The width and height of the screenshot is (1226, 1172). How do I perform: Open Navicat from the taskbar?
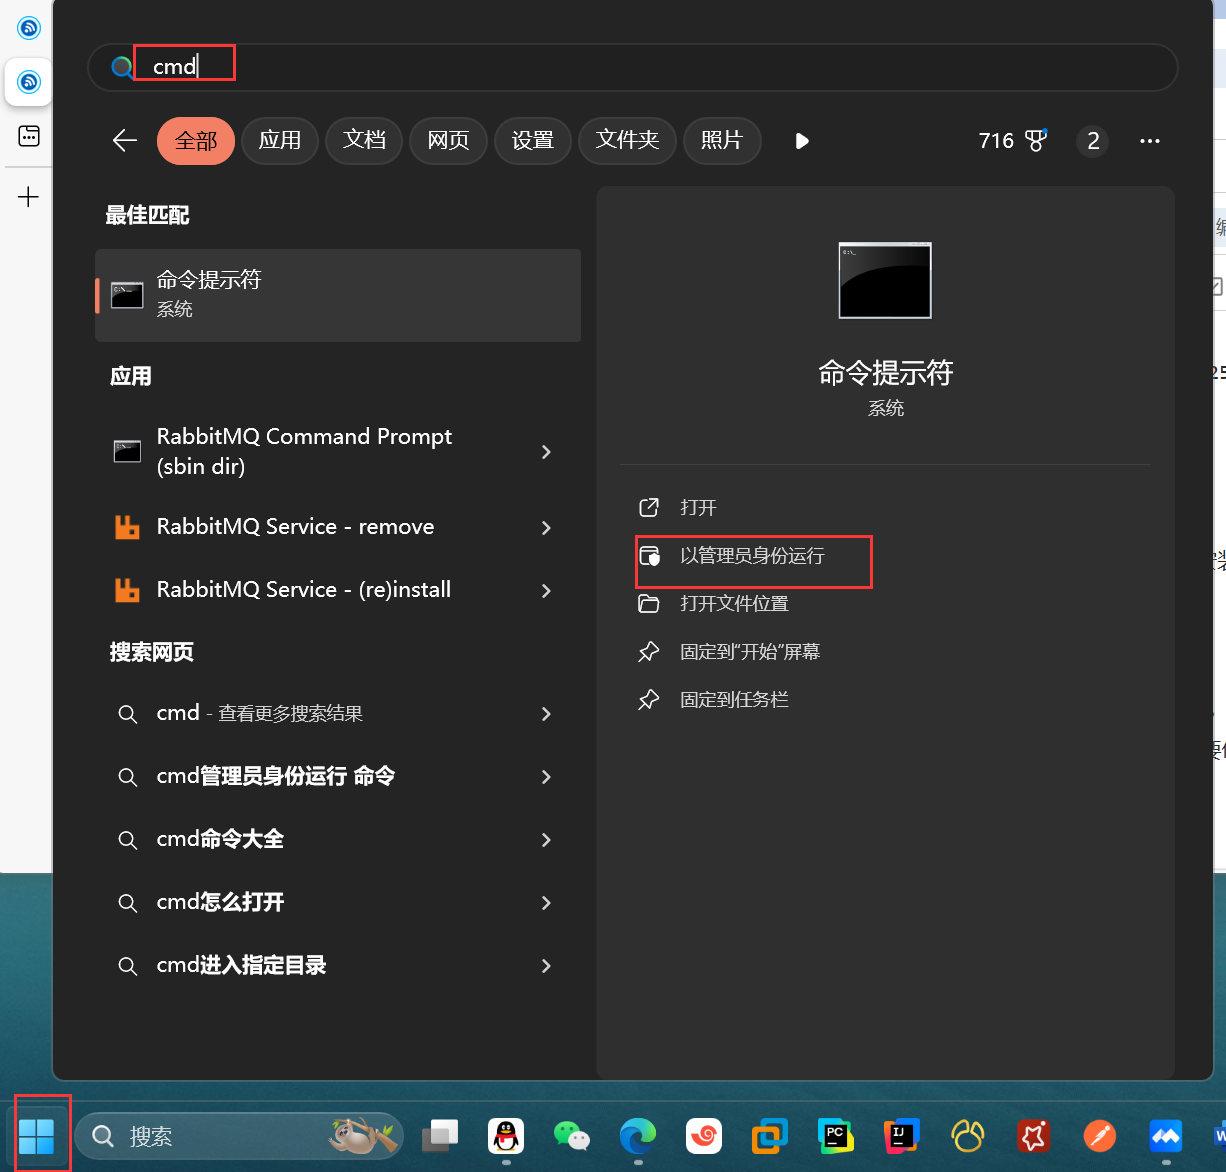(x=967, y=1136)
